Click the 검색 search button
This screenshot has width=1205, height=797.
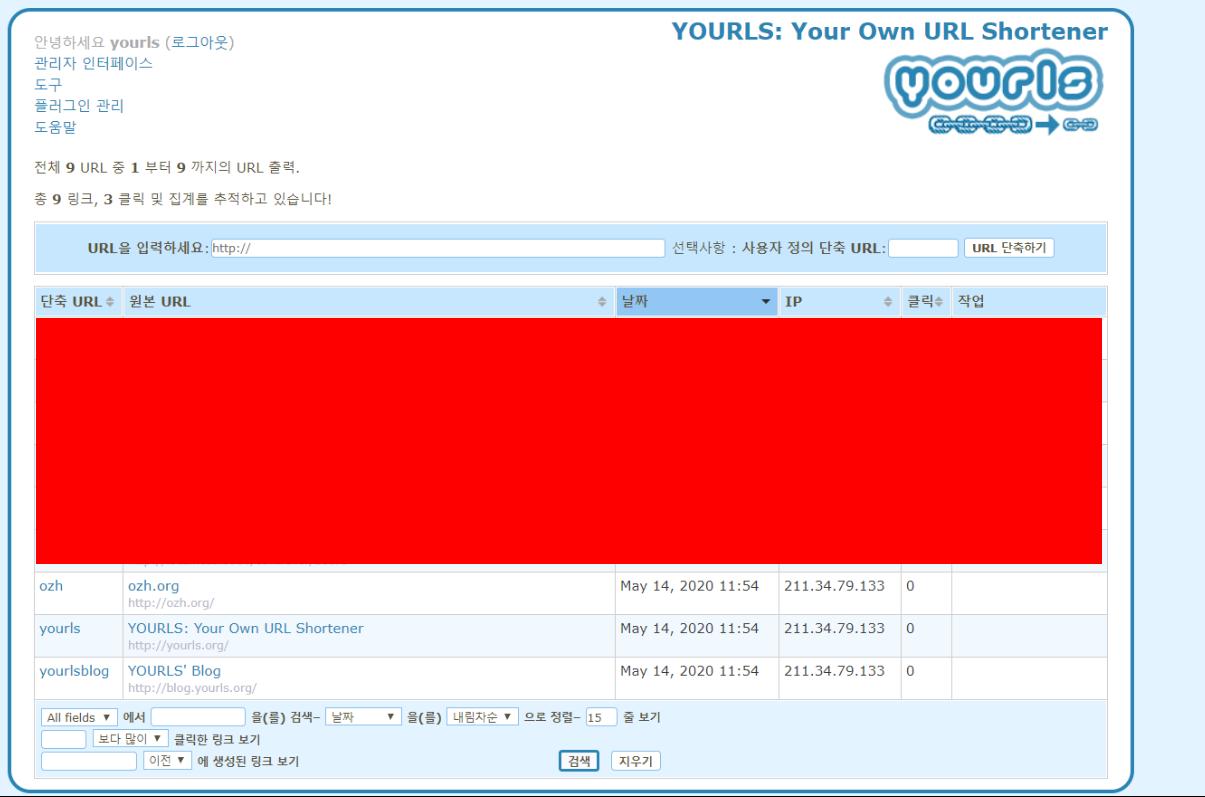579,761
